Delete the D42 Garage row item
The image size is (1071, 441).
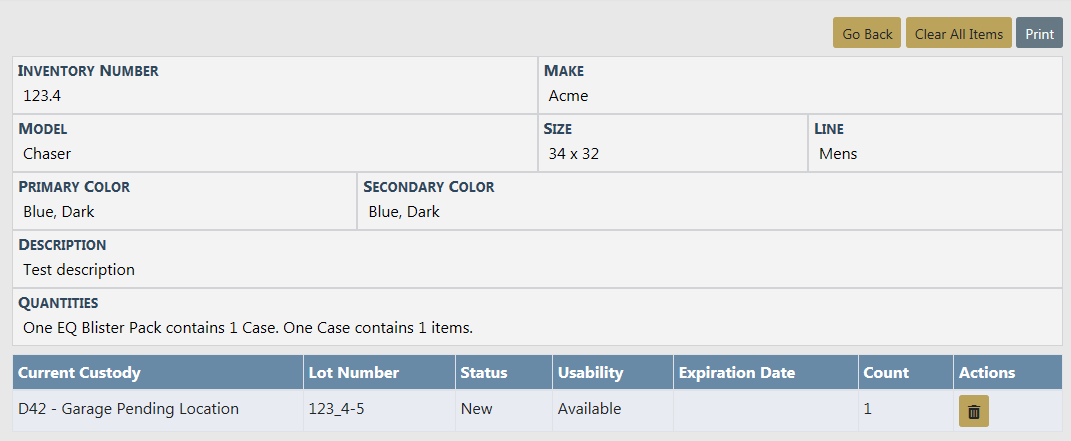[x=973, y=411]
